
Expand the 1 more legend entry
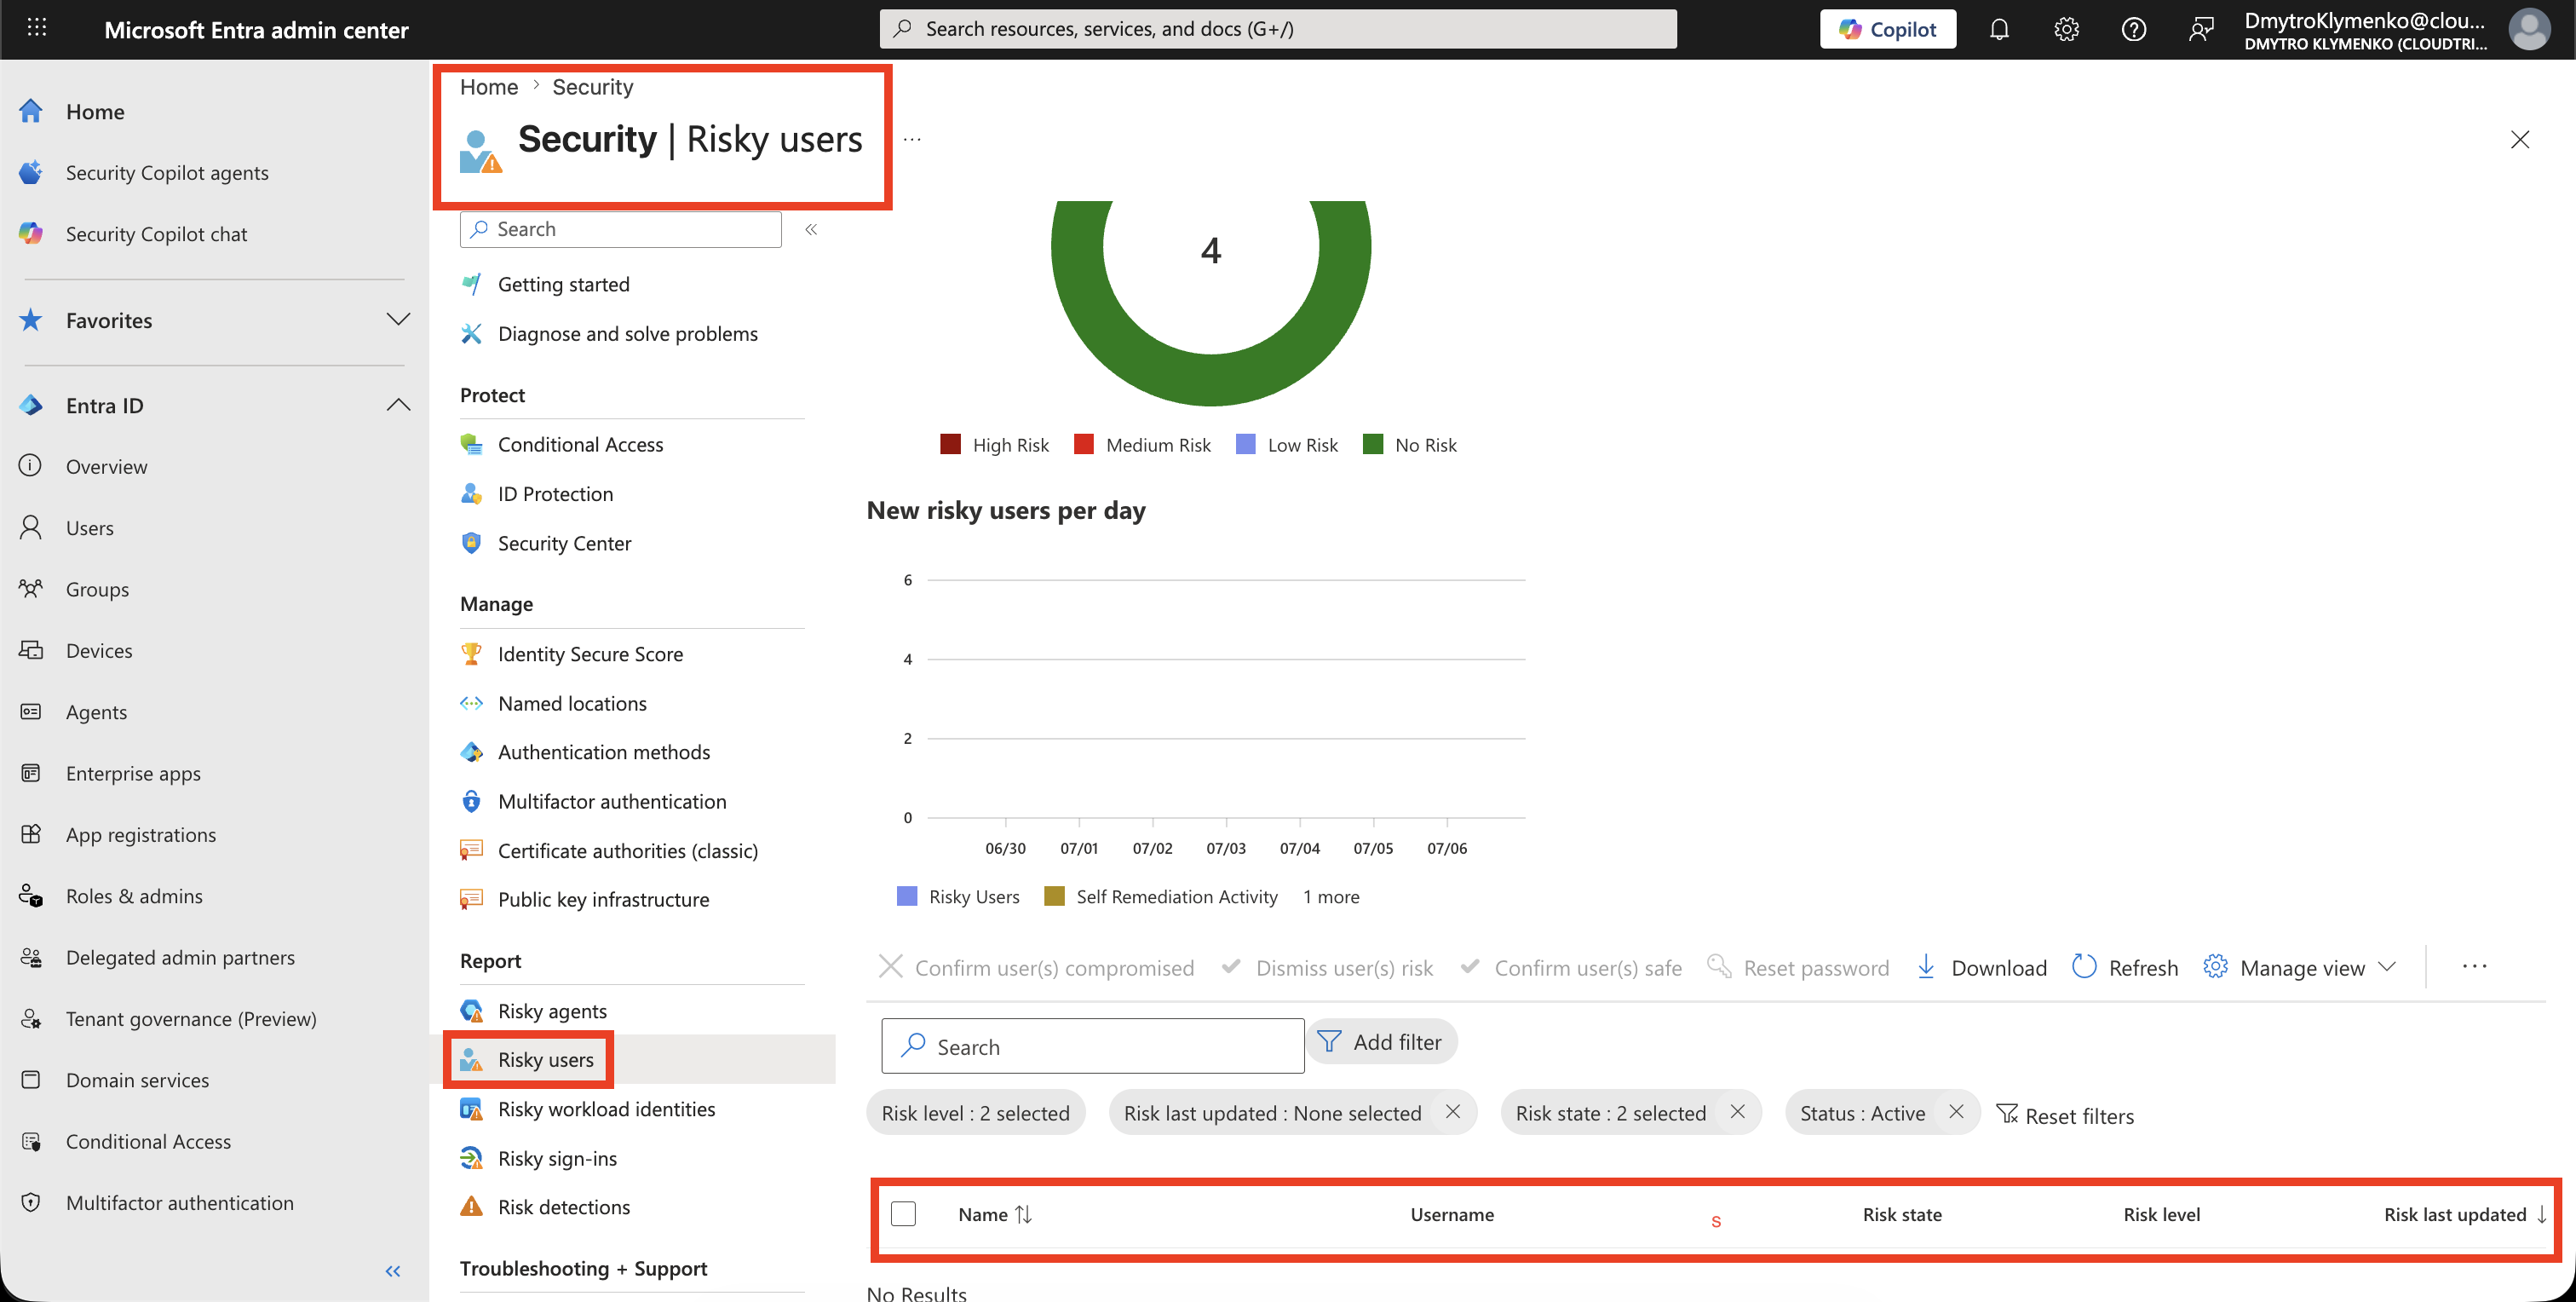(1331, 897)
